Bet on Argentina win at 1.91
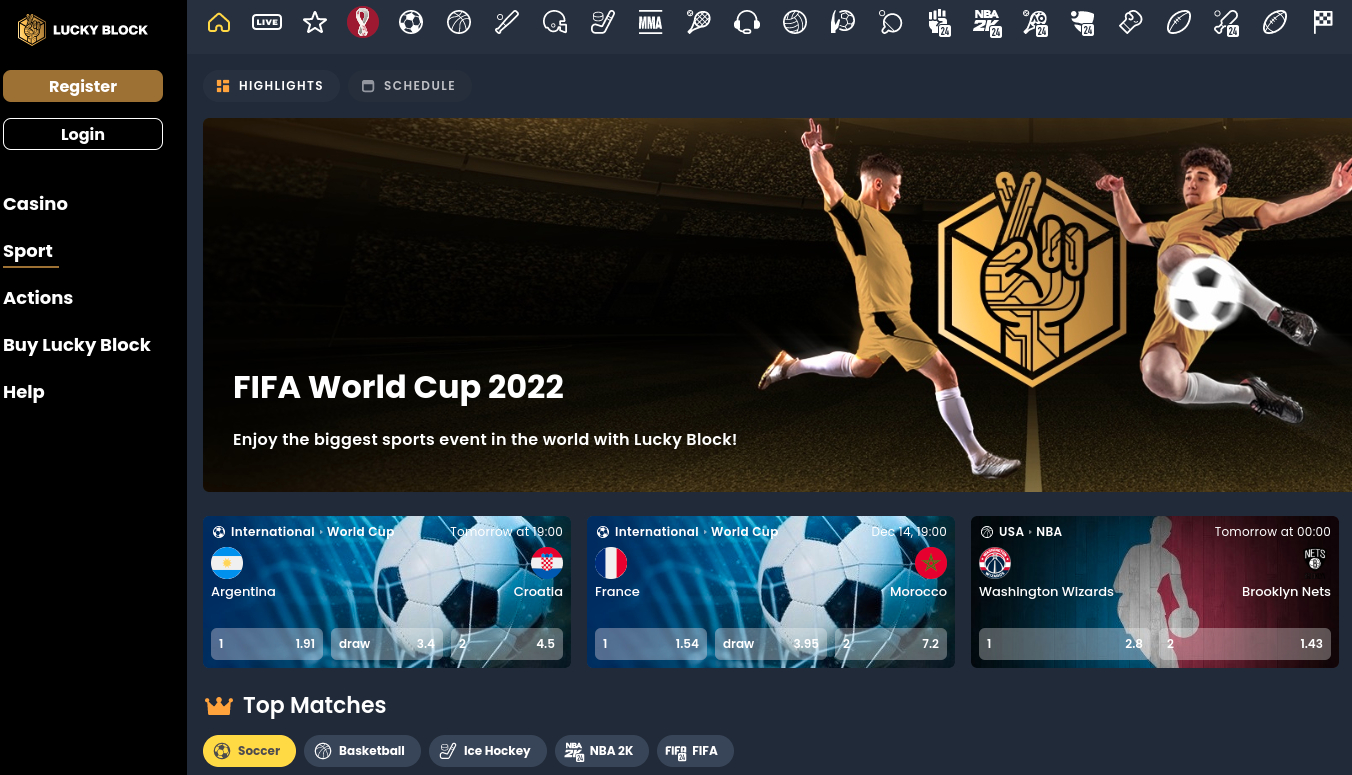 267,644
